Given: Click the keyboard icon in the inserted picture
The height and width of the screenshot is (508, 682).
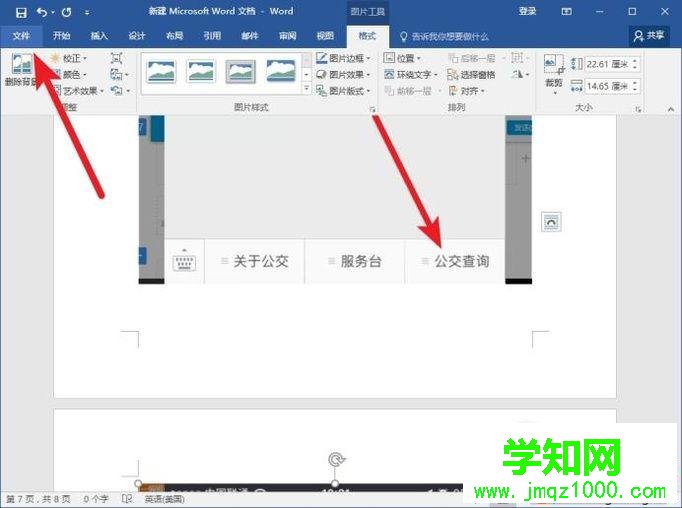Looking at the screenshot, I should point(184,261).
